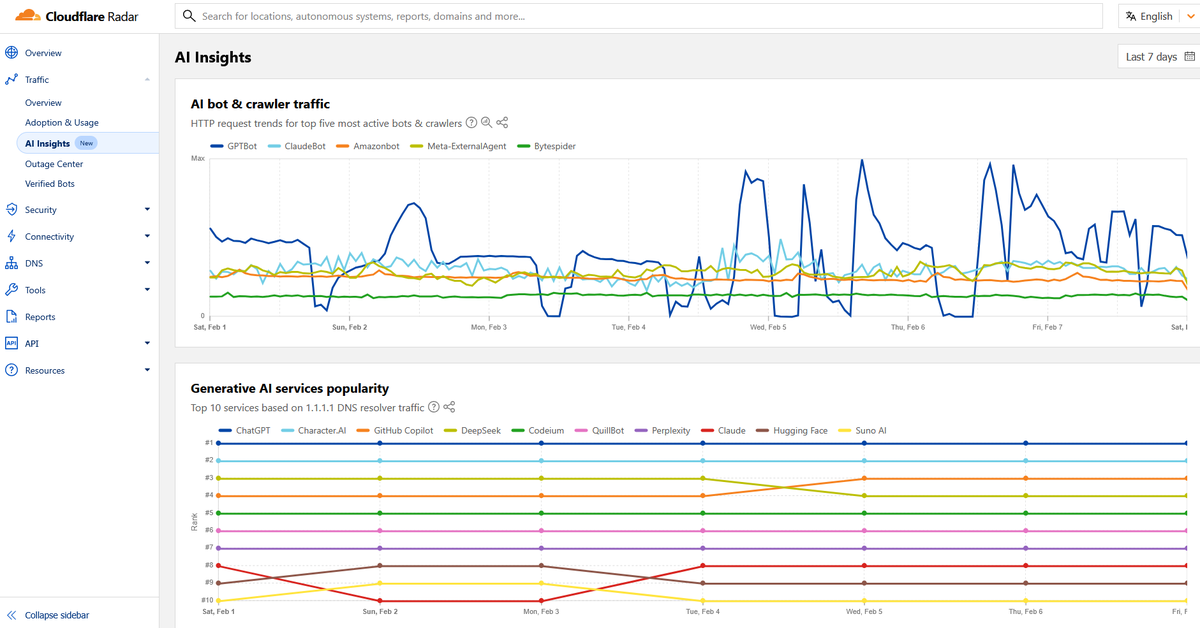The image size is (1200, 628).
Task: Share the Generative AI services popularity chart
Action: tap(449, 407)
